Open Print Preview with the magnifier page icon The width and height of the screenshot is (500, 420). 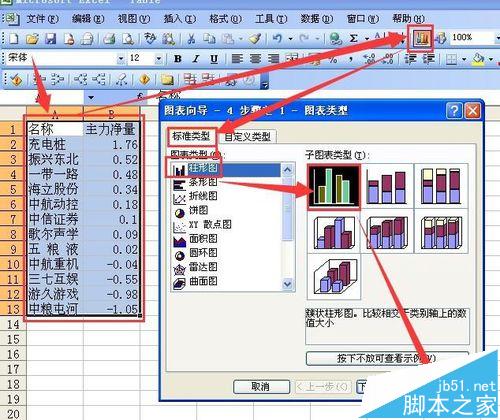click(128, 39)
